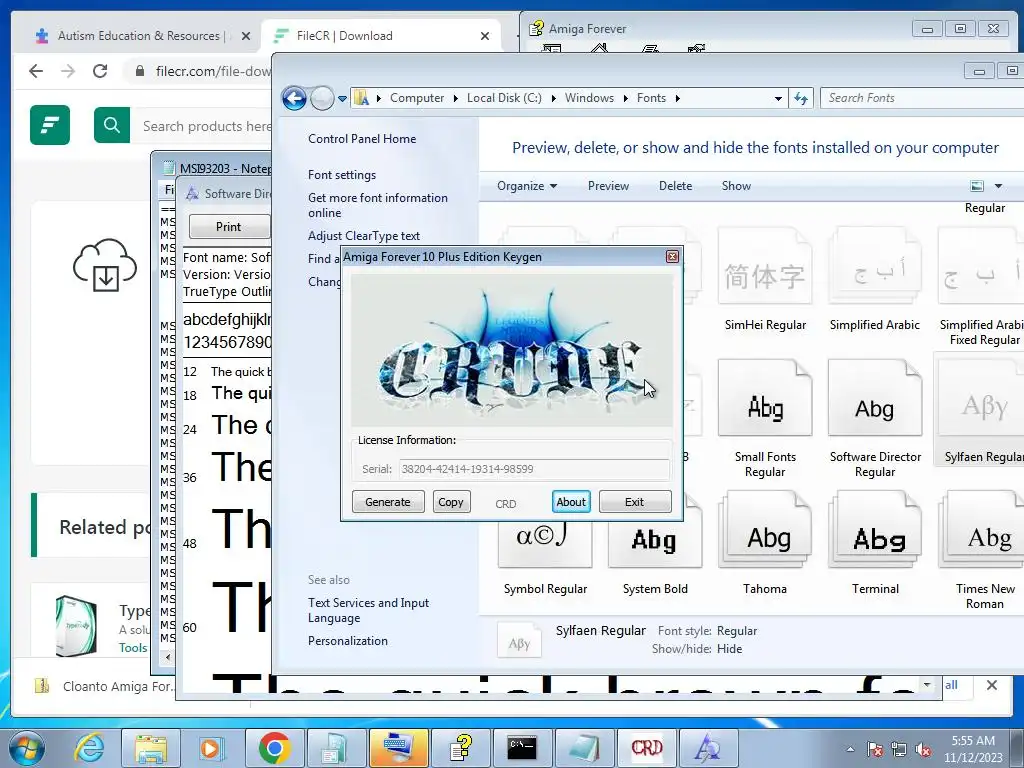Open Control Panel Home link
This screenshot has width=1024, height=768.
(x=362, y=138)
